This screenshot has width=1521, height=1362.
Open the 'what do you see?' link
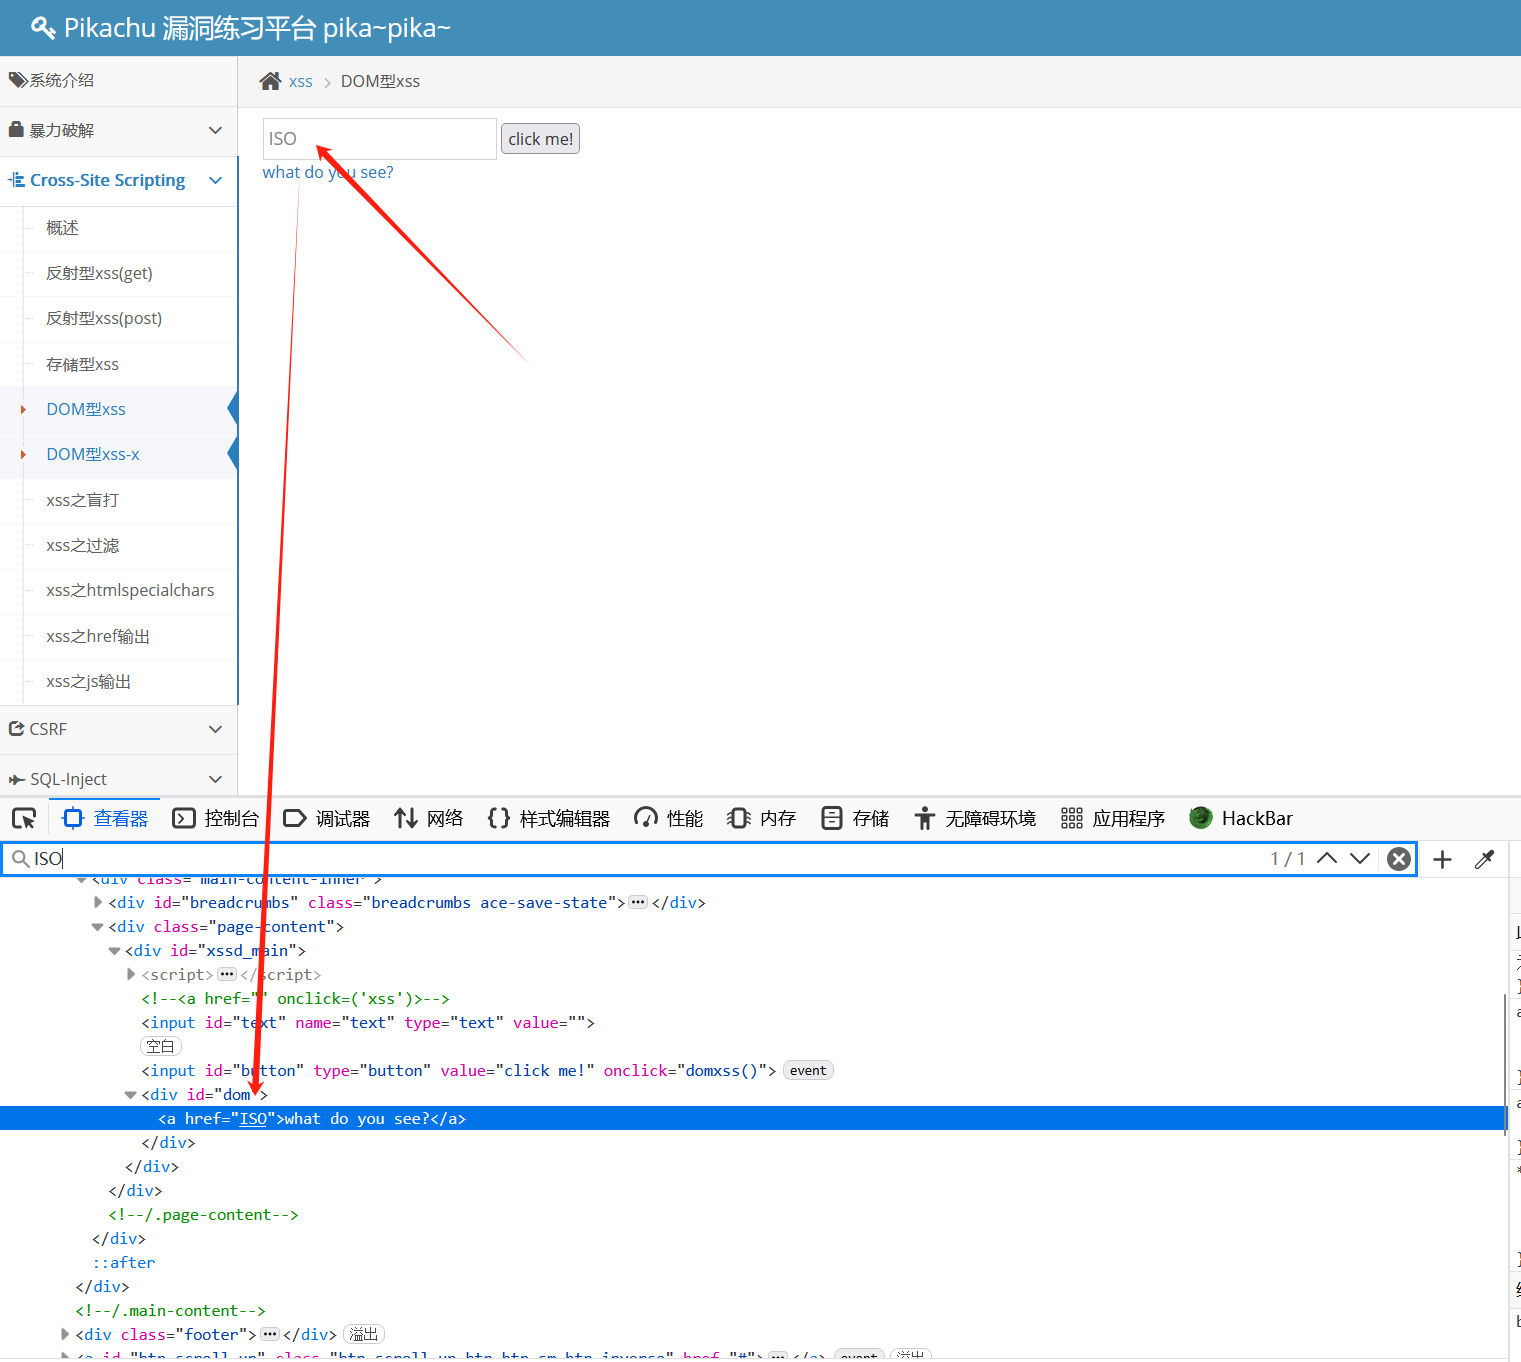tap(328, 172)
